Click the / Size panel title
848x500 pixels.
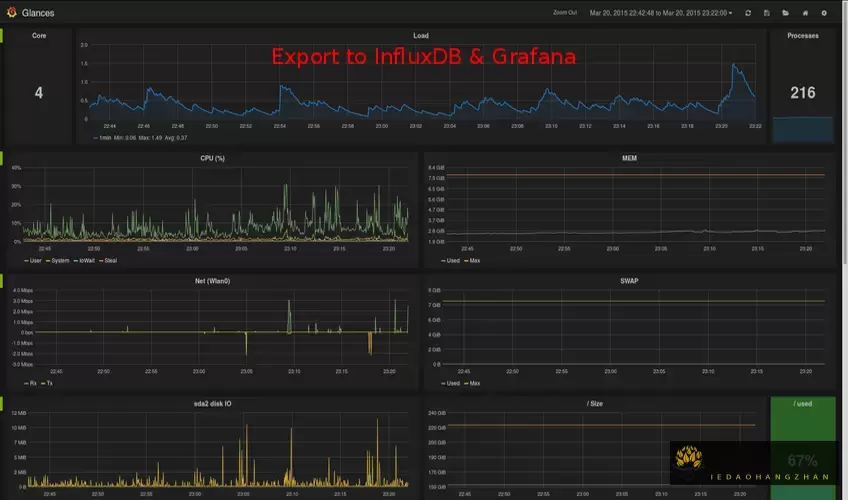tap(594, 404)
